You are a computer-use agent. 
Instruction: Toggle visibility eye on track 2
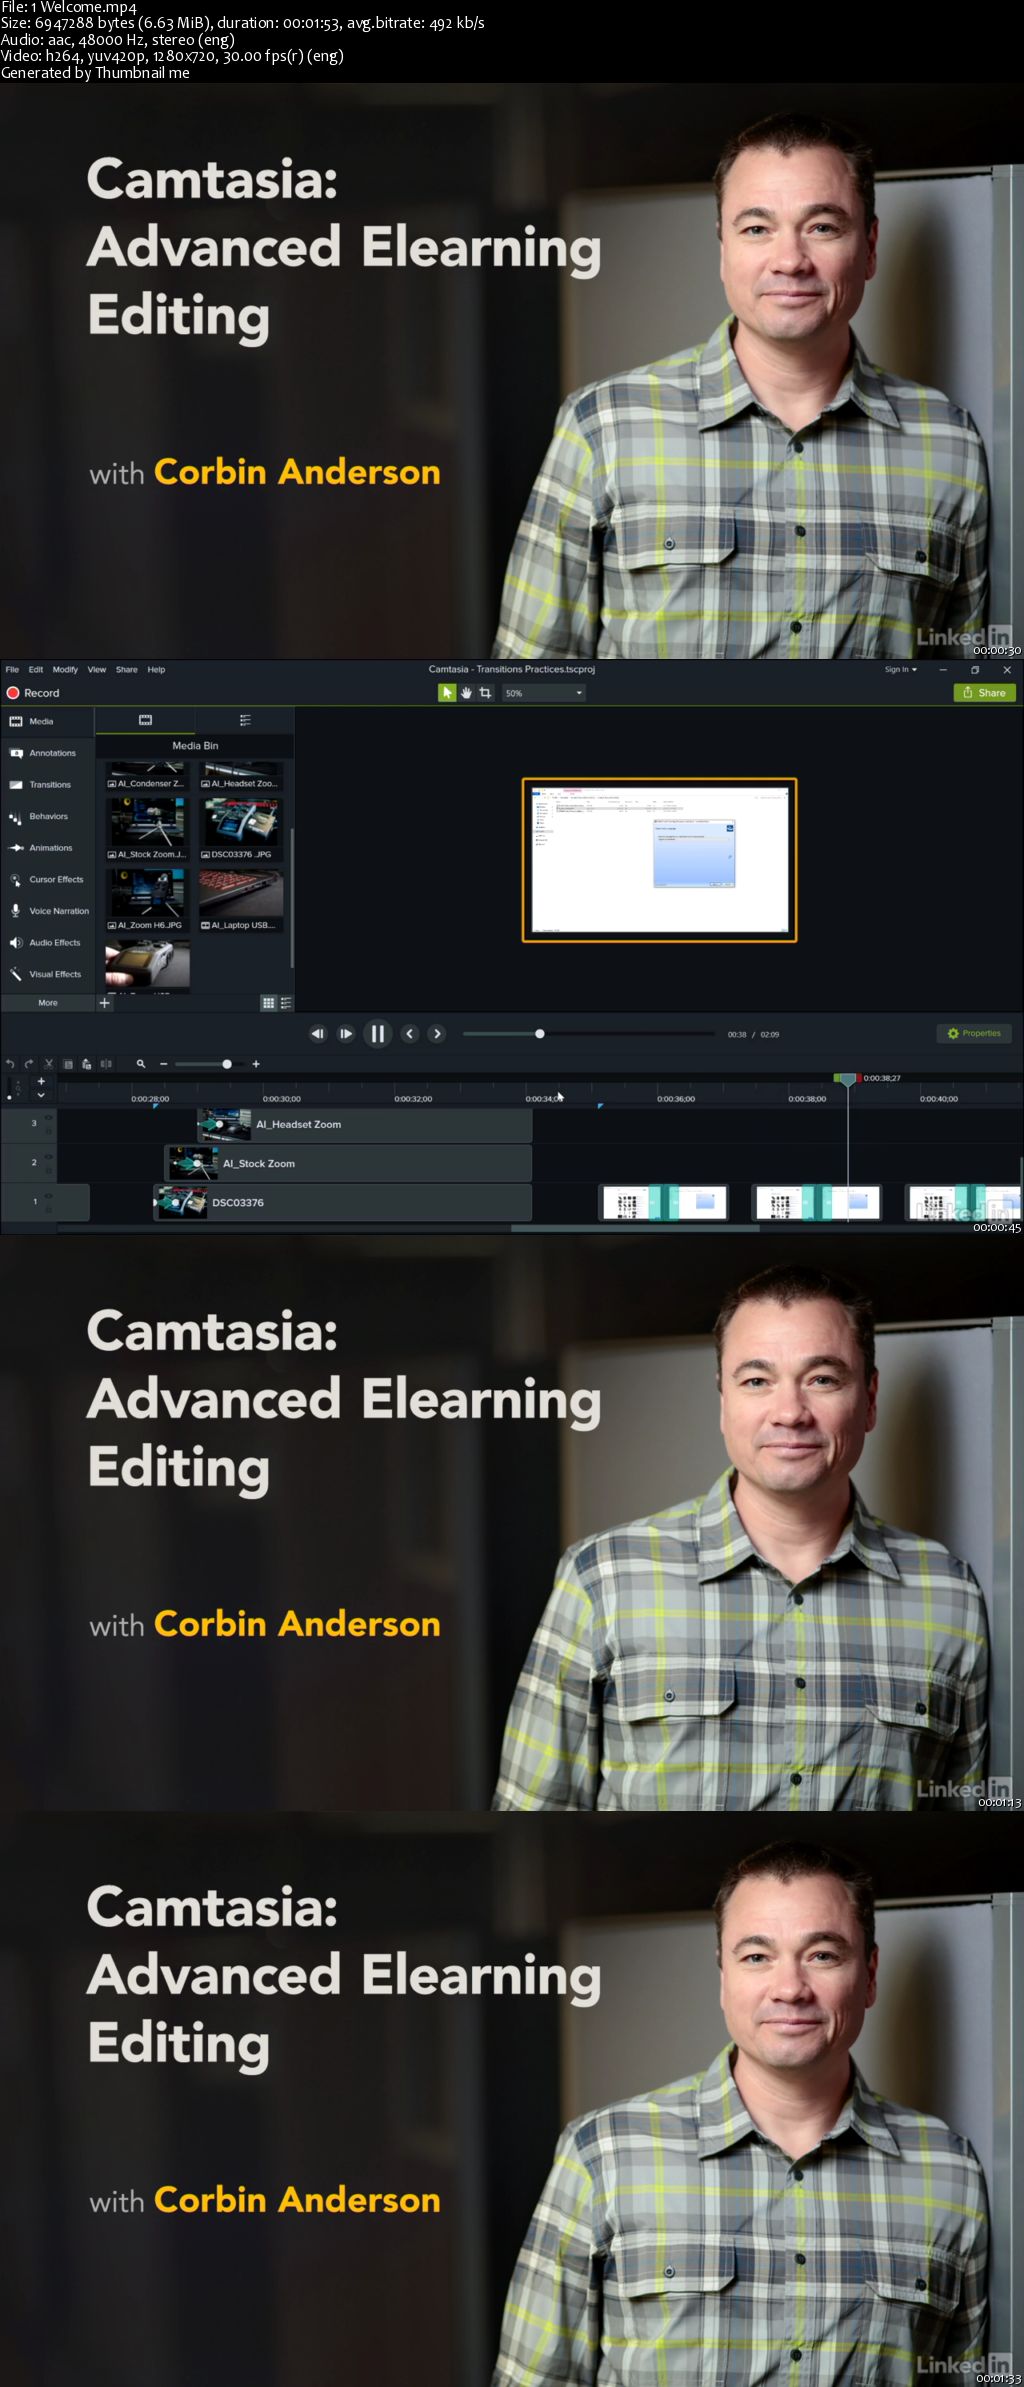[x=48, y=1157]
